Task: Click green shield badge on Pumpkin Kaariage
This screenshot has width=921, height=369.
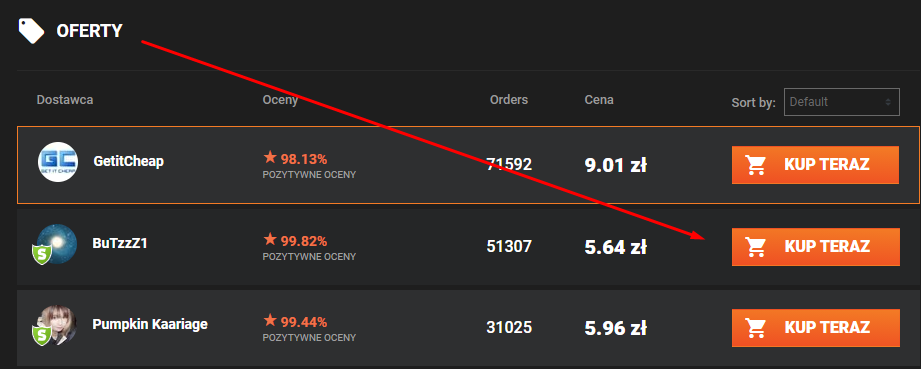Action: 42,335
